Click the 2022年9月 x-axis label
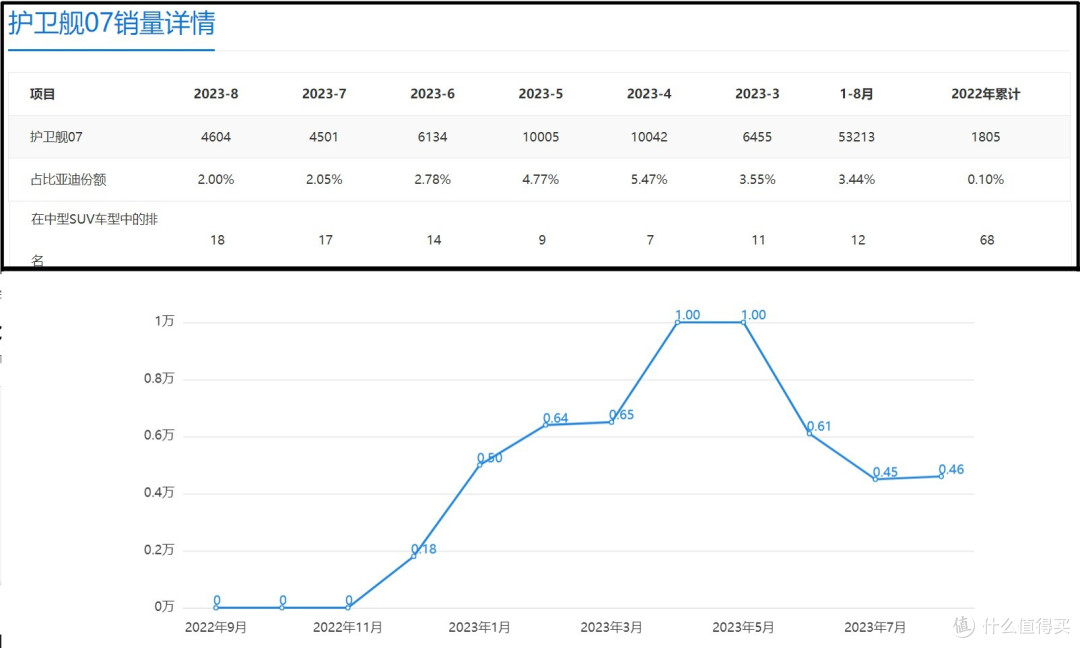The height and width of the screenshot is (648, 1080). (216, 627)
